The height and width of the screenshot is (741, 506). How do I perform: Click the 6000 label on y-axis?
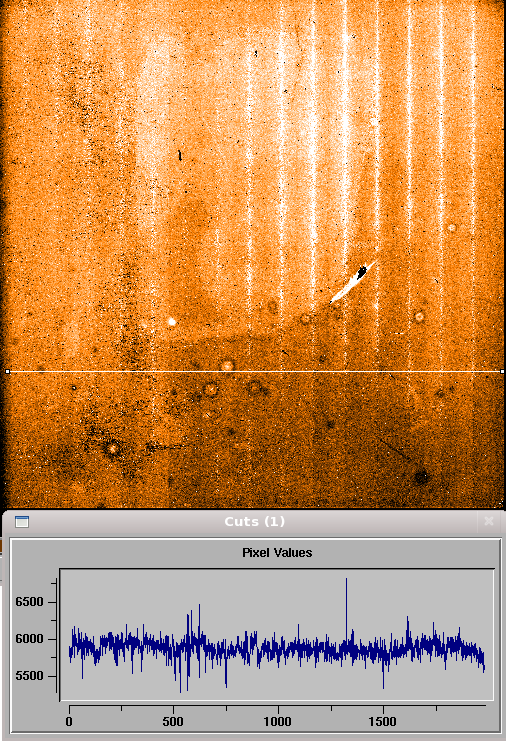pyautogui.click(x=29, y=639)
